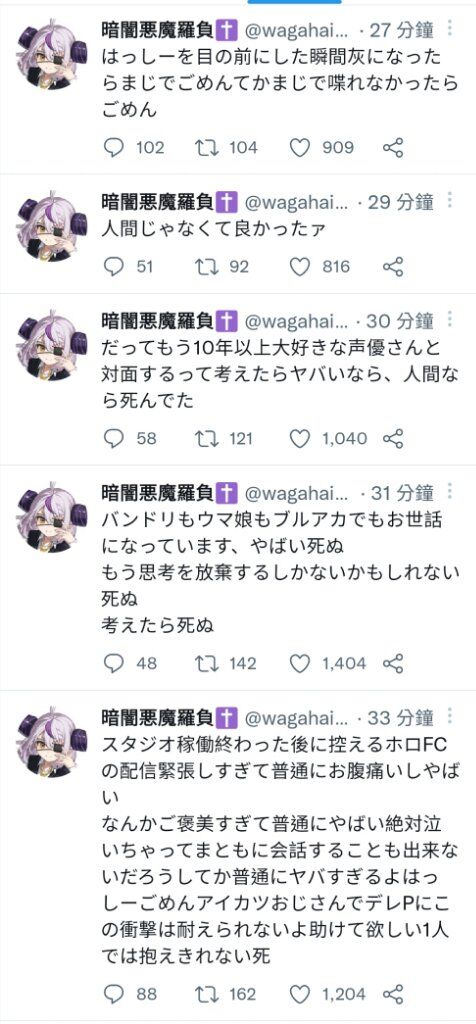This screenshot has width=476, height=1024.
Task: Open profile avatar on the 31-minute tweet
Action: click(x=52, y=517)
